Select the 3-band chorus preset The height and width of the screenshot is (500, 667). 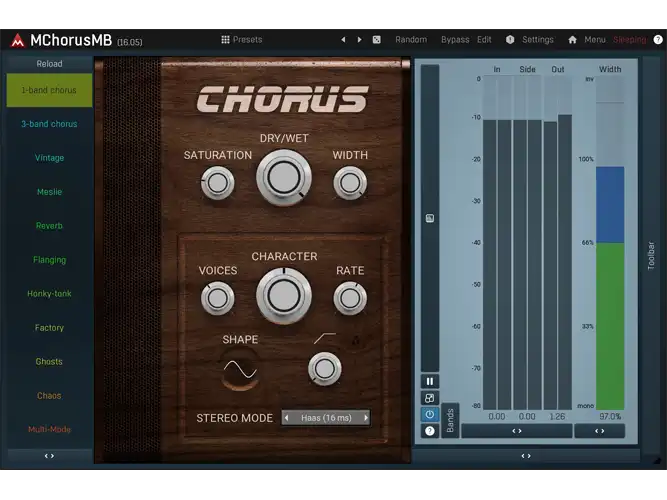pyautogui.click(x=49, y=124)
